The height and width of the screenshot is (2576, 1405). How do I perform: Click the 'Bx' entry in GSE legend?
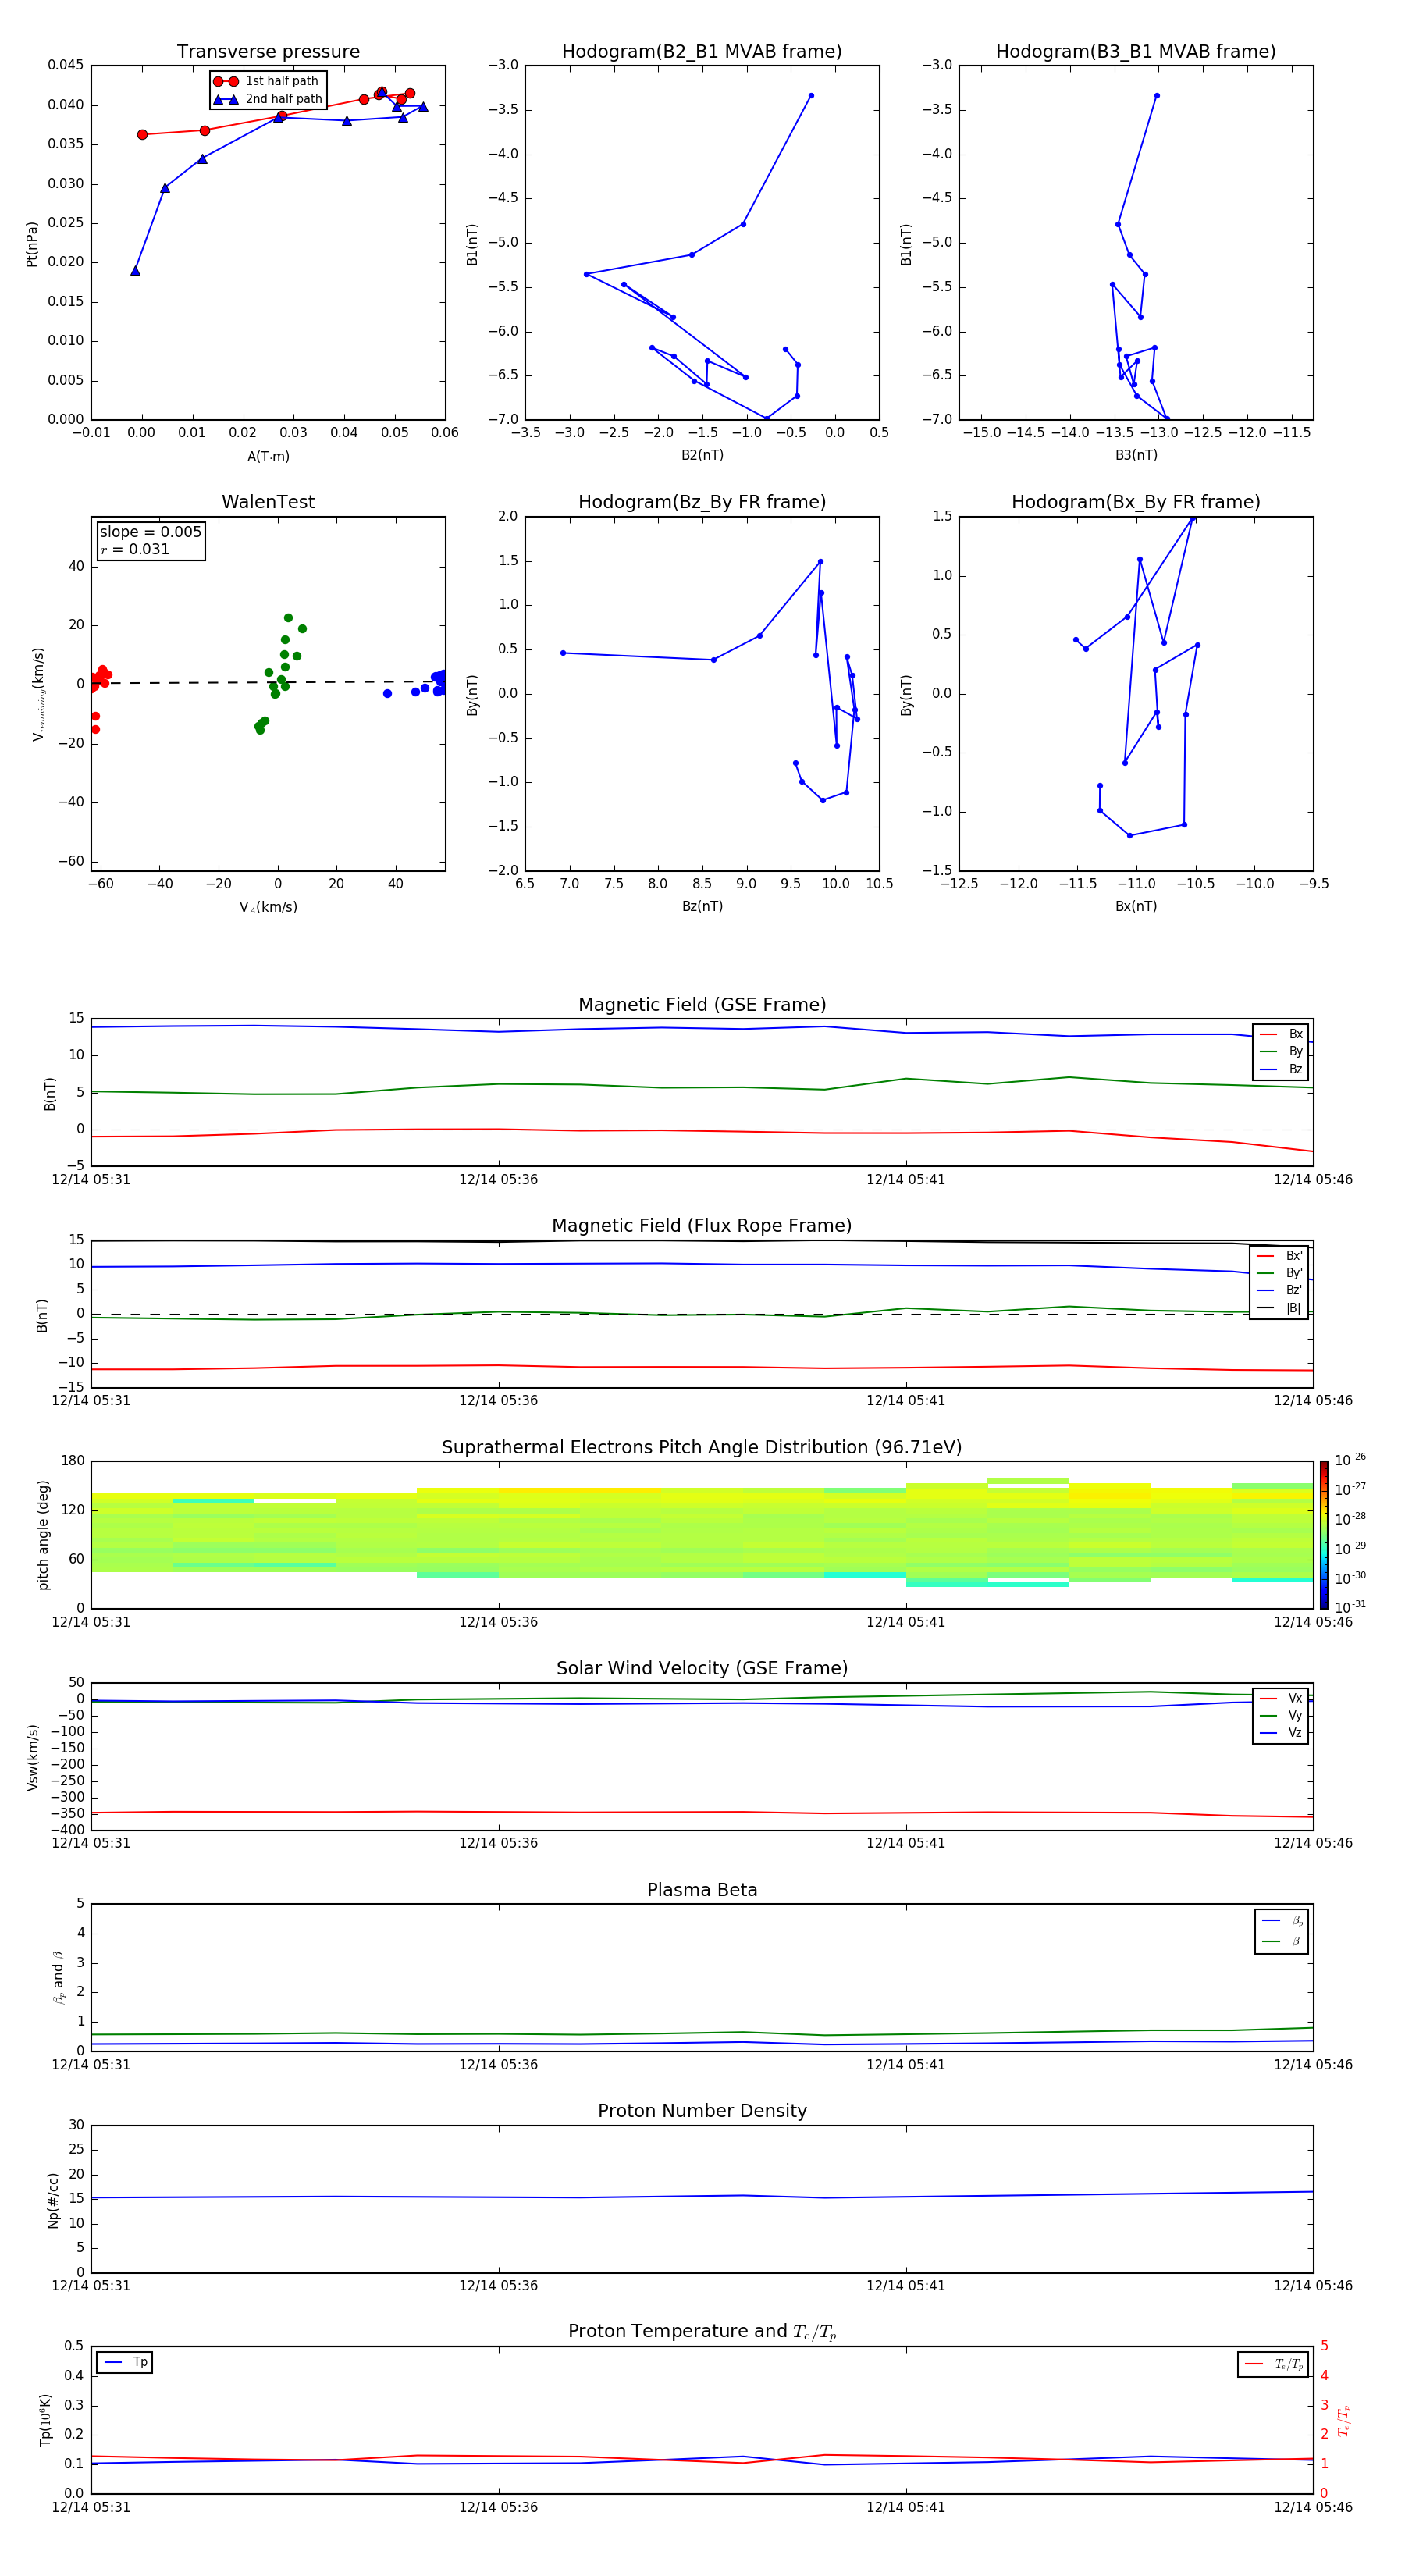point(1281,1034)
